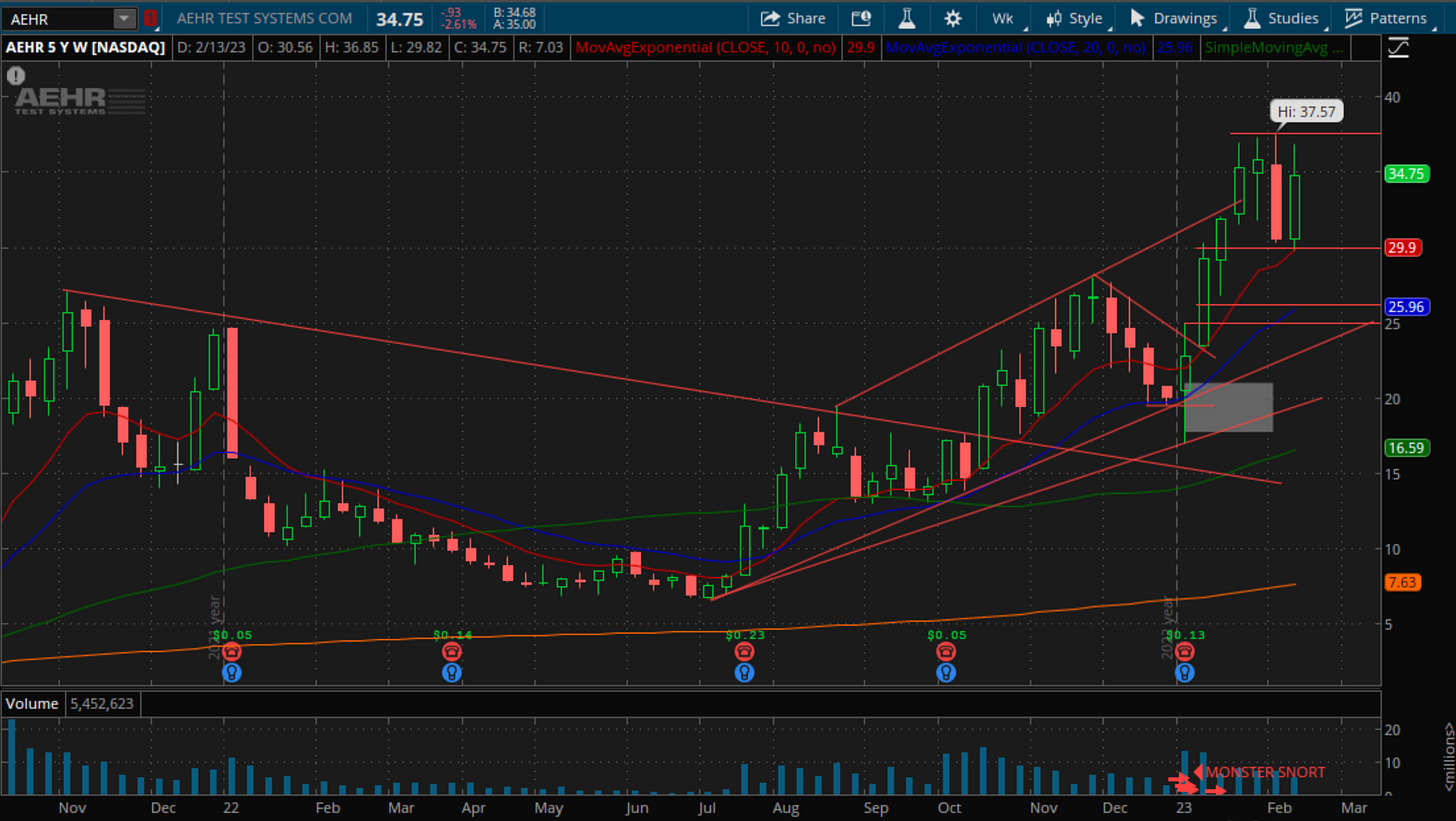Click the blue lightbulb icon near the 2022 marker
Image resolution: width=1456 pixels, height=821 pixels.
pos(232,673)
